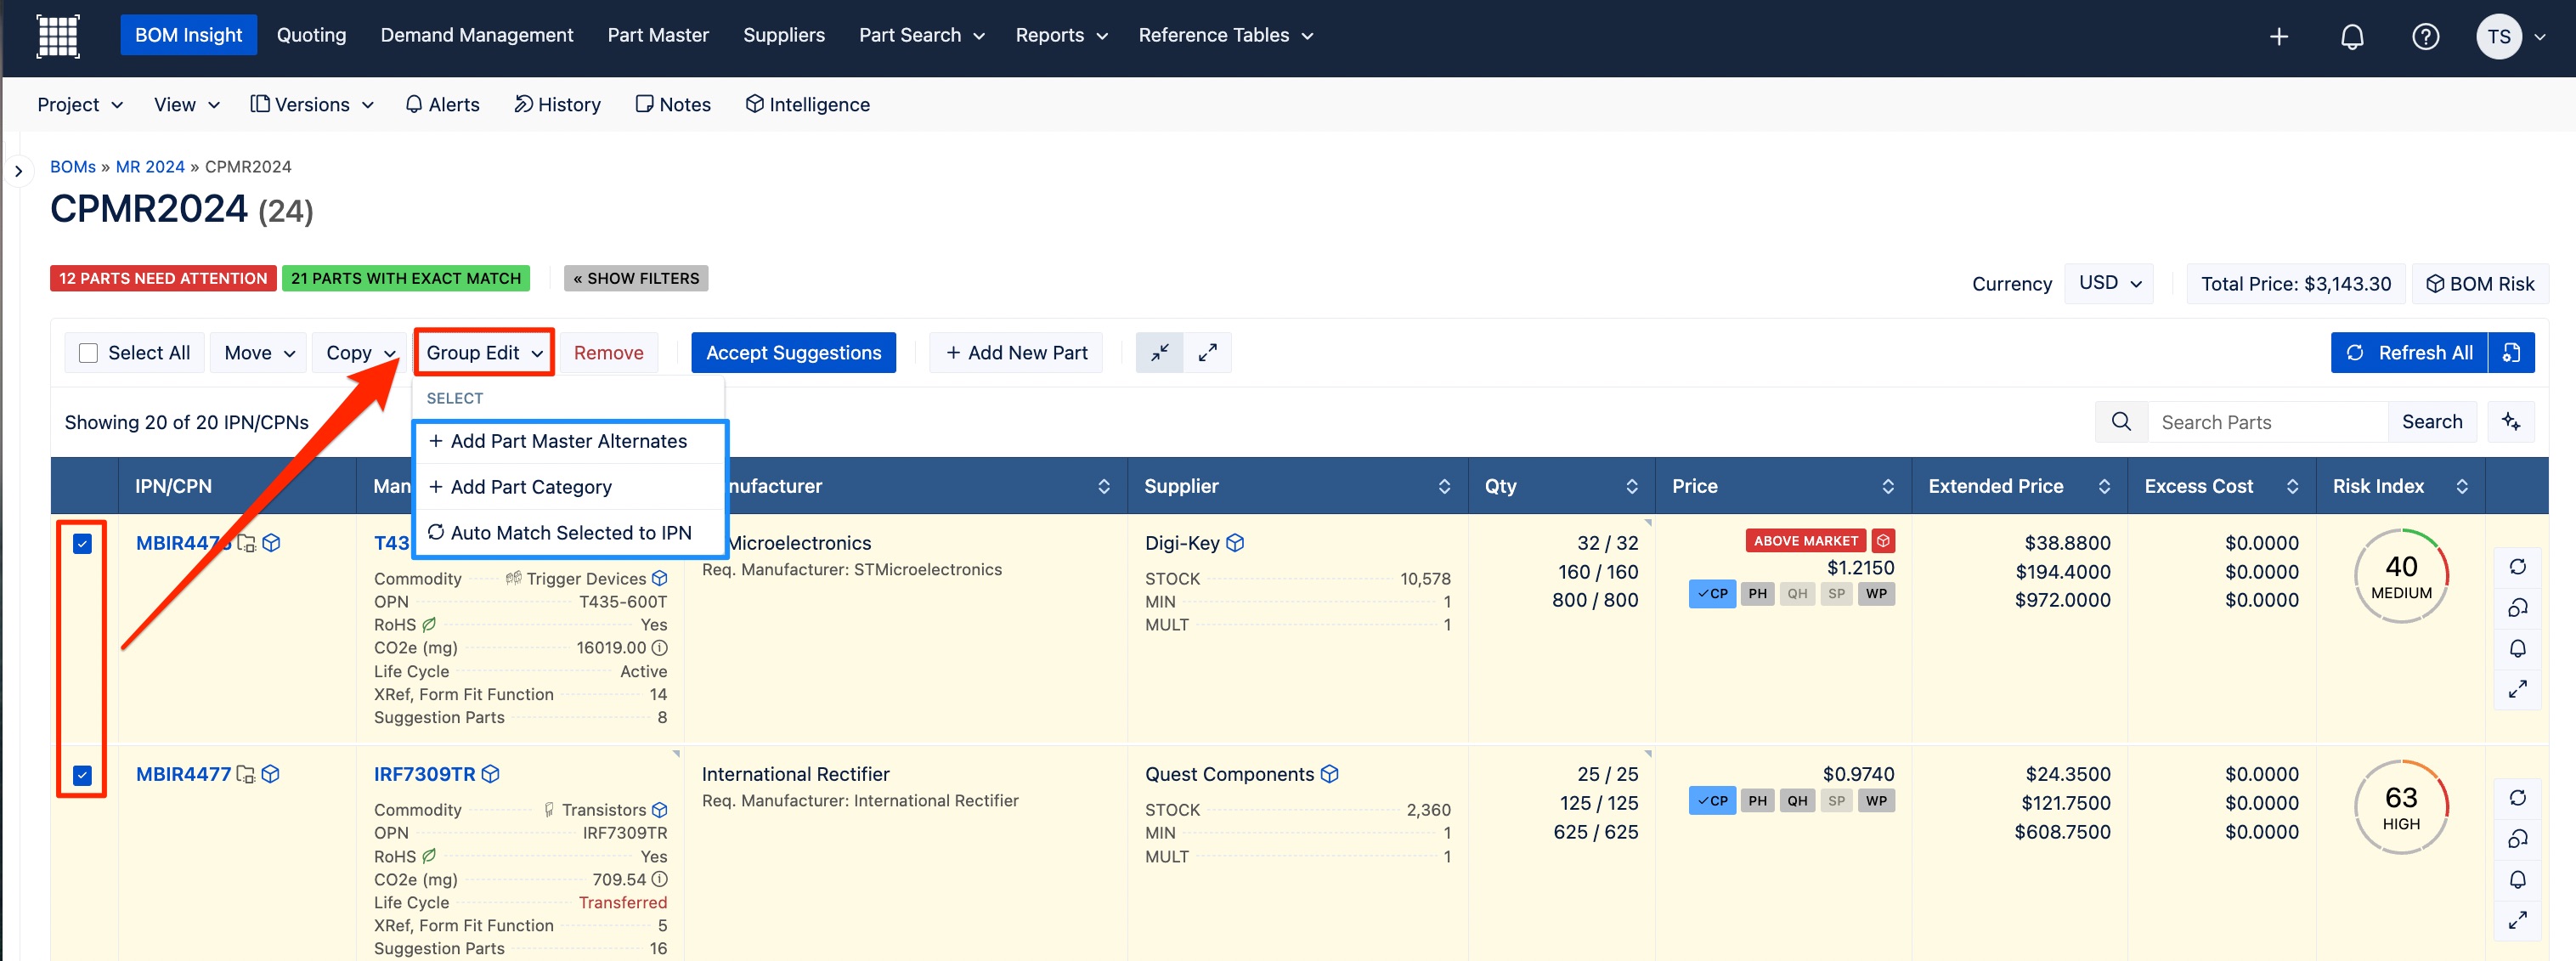
Task: Toggle PH price tag in MBIR4476 row
Action: 1757,594
